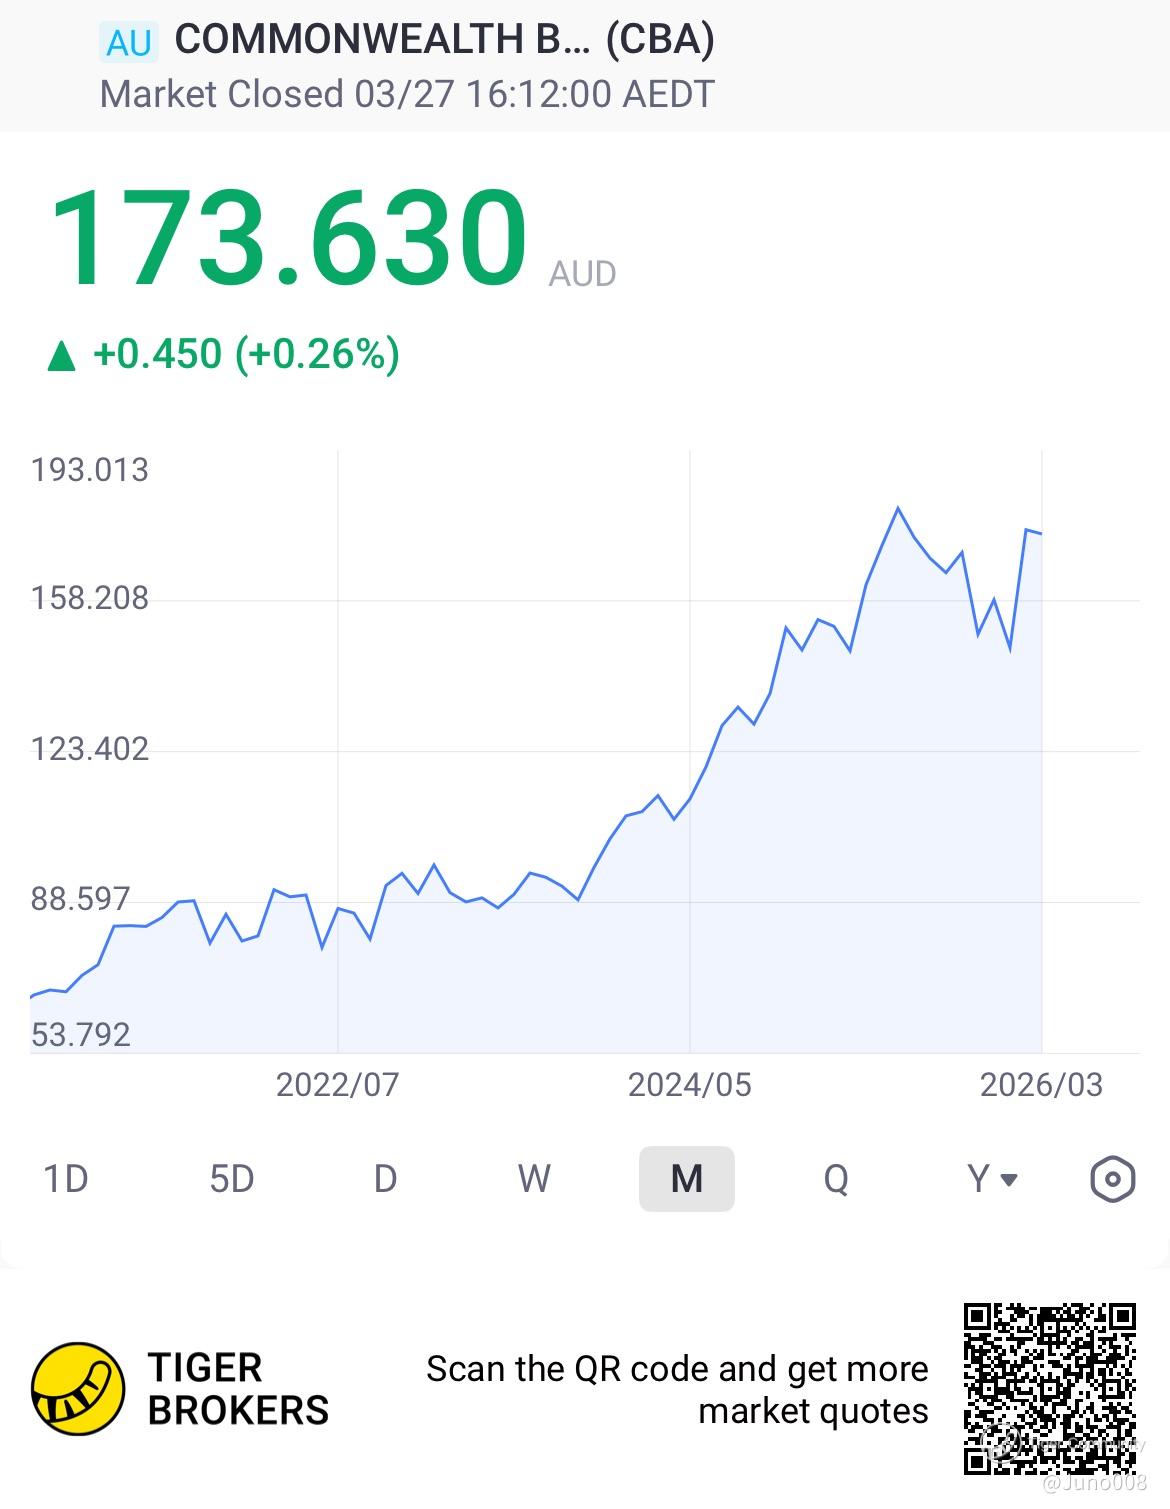
Task: Click the TIGER BROKERS brand text
Action: 238,1389
